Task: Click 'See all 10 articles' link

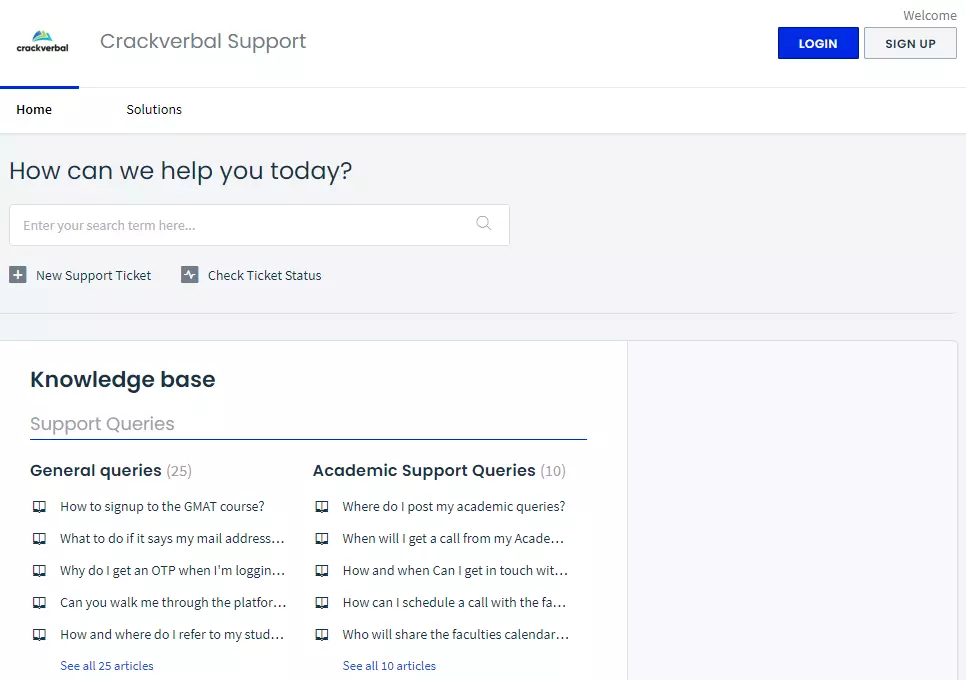Action: point(389,666)
